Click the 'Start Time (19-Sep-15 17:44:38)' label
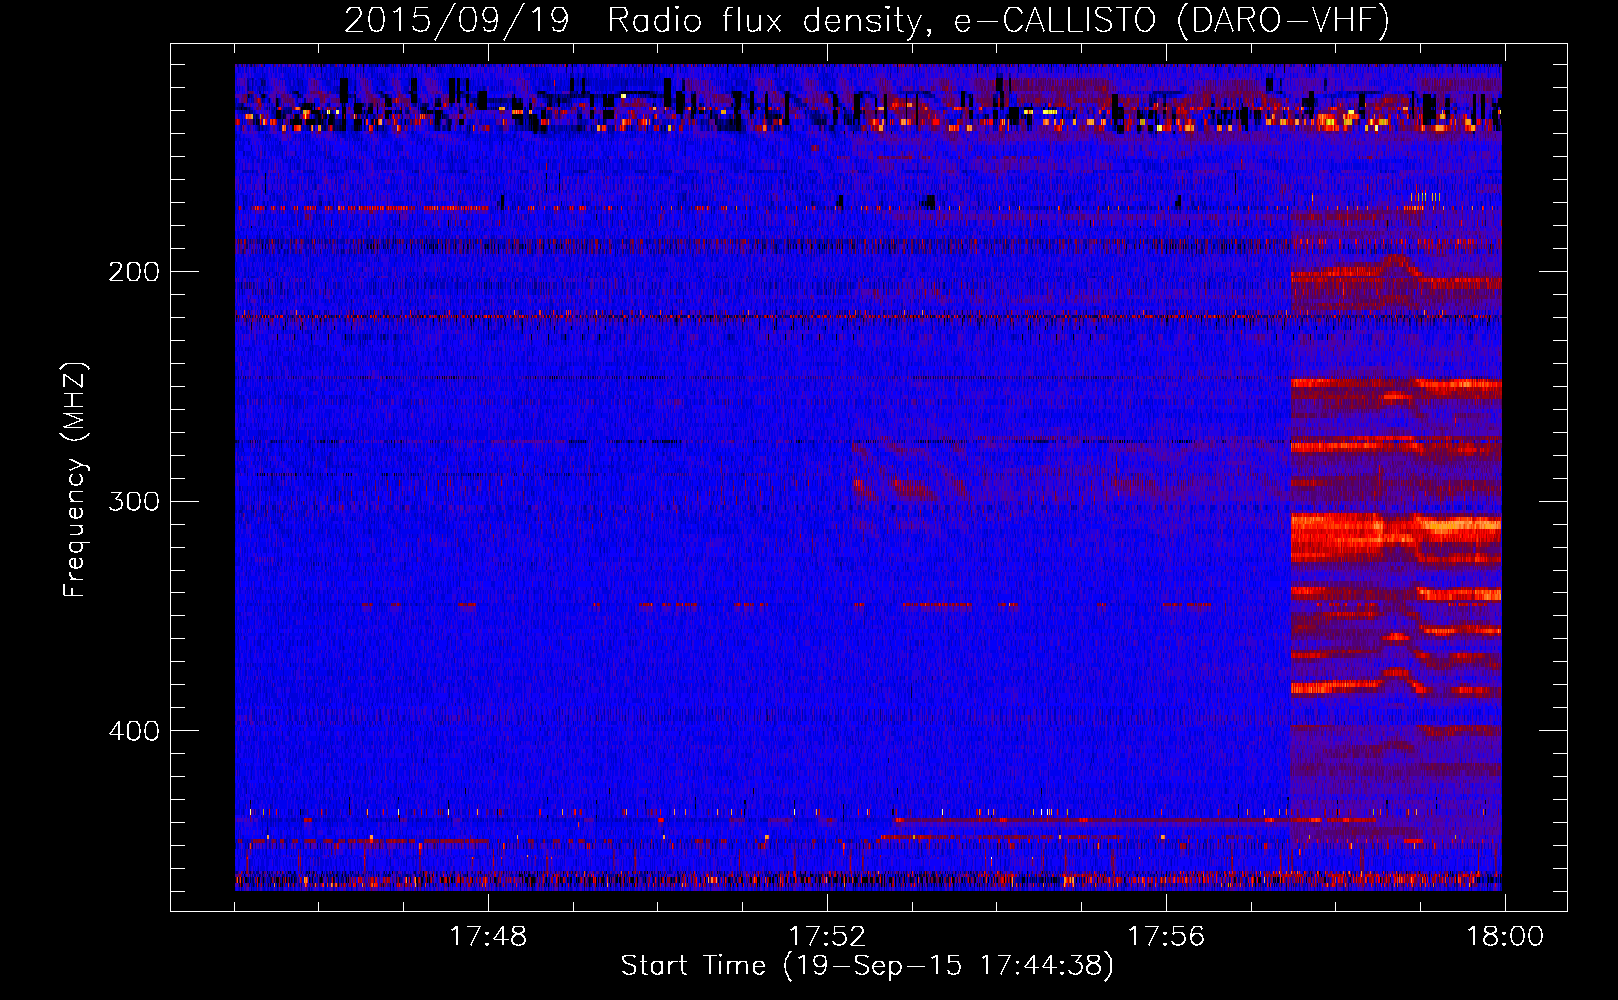The width and height of the screenshot is (1618, 1000). pos(867,966)
